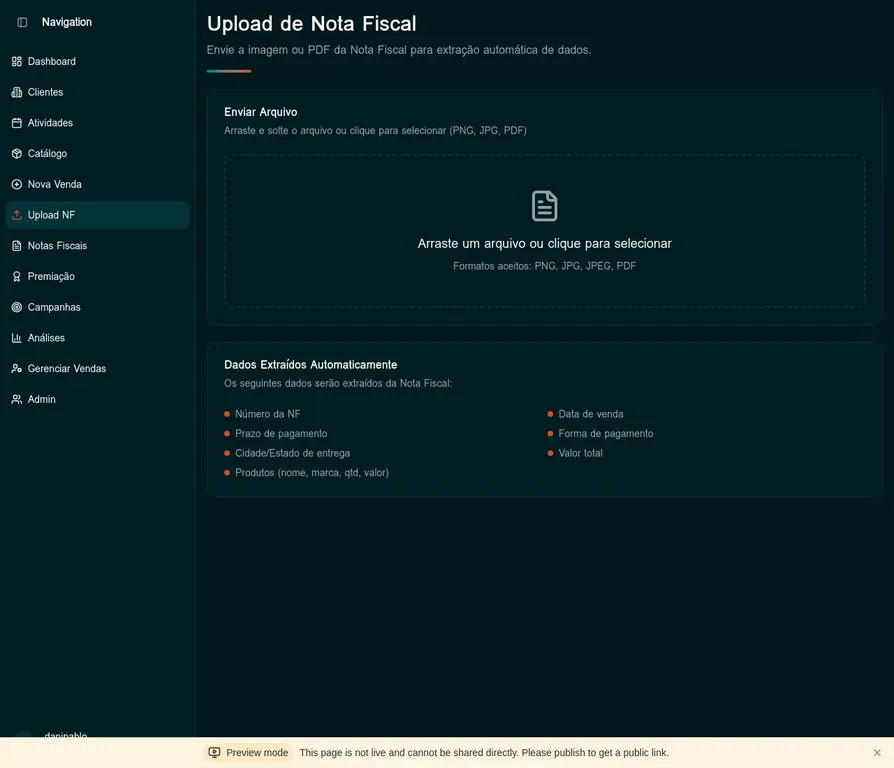The height and width of the screenshot is (768, 894).
Task: Click the Análises bar chart icon
Action: pos(17,338)
